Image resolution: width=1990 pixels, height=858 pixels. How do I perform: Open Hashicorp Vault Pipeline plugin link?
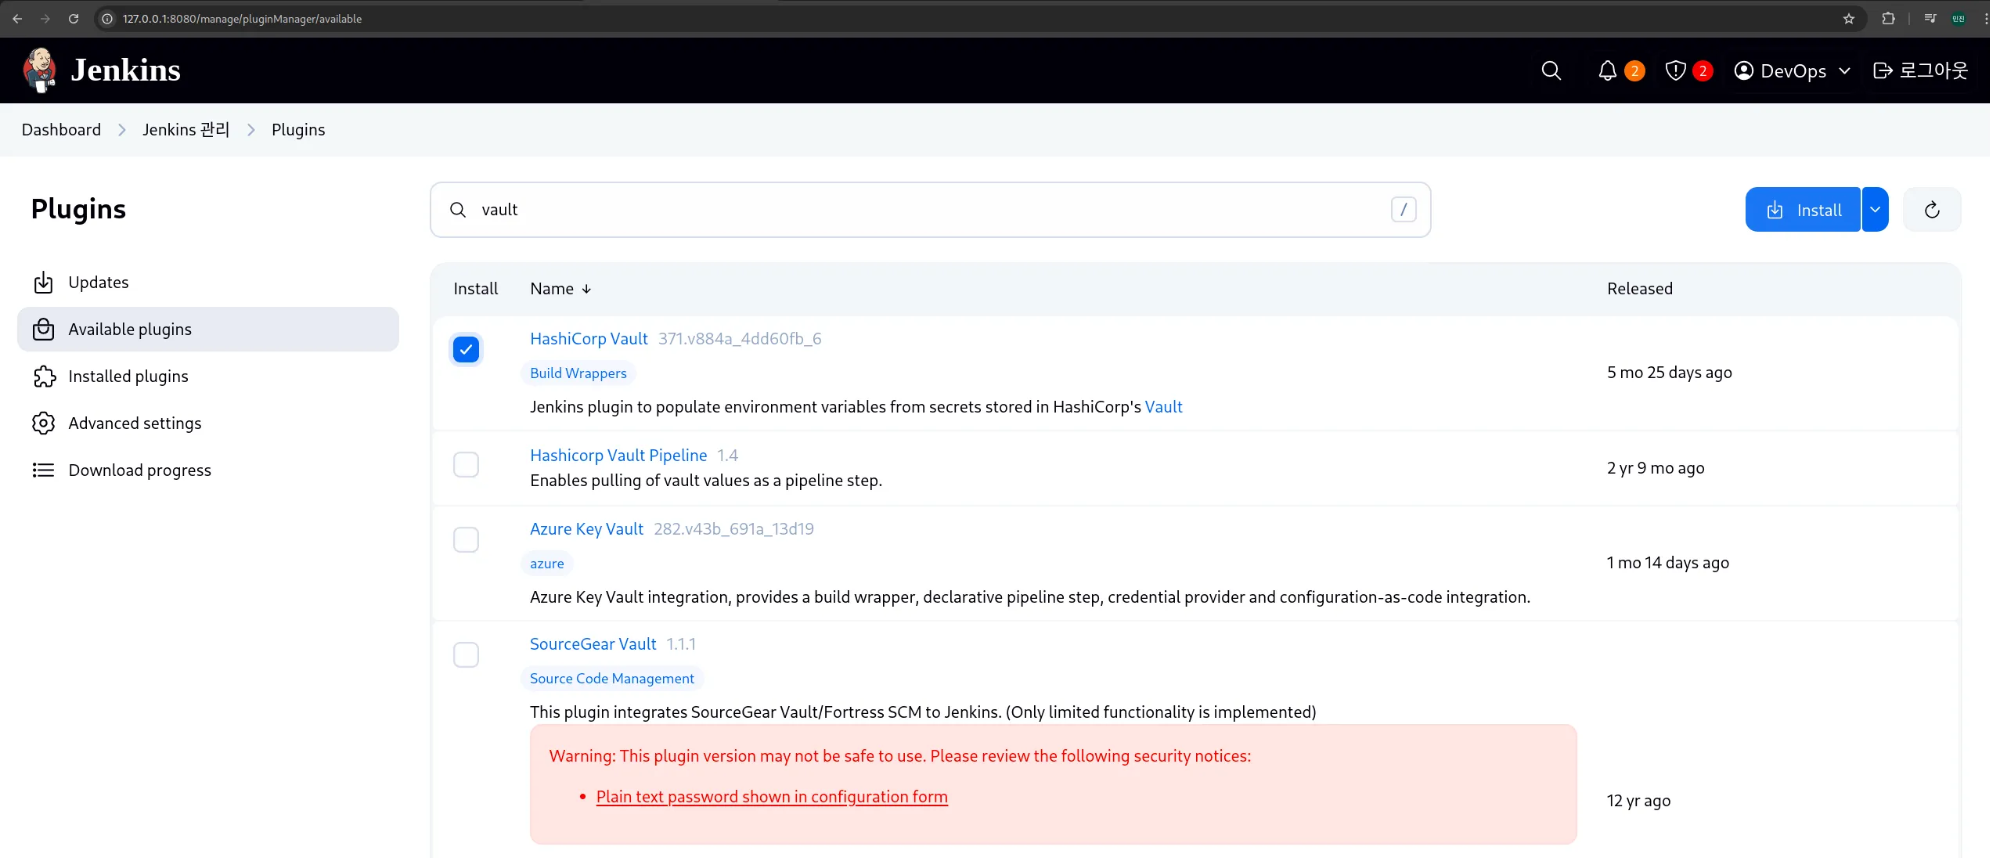618,455
